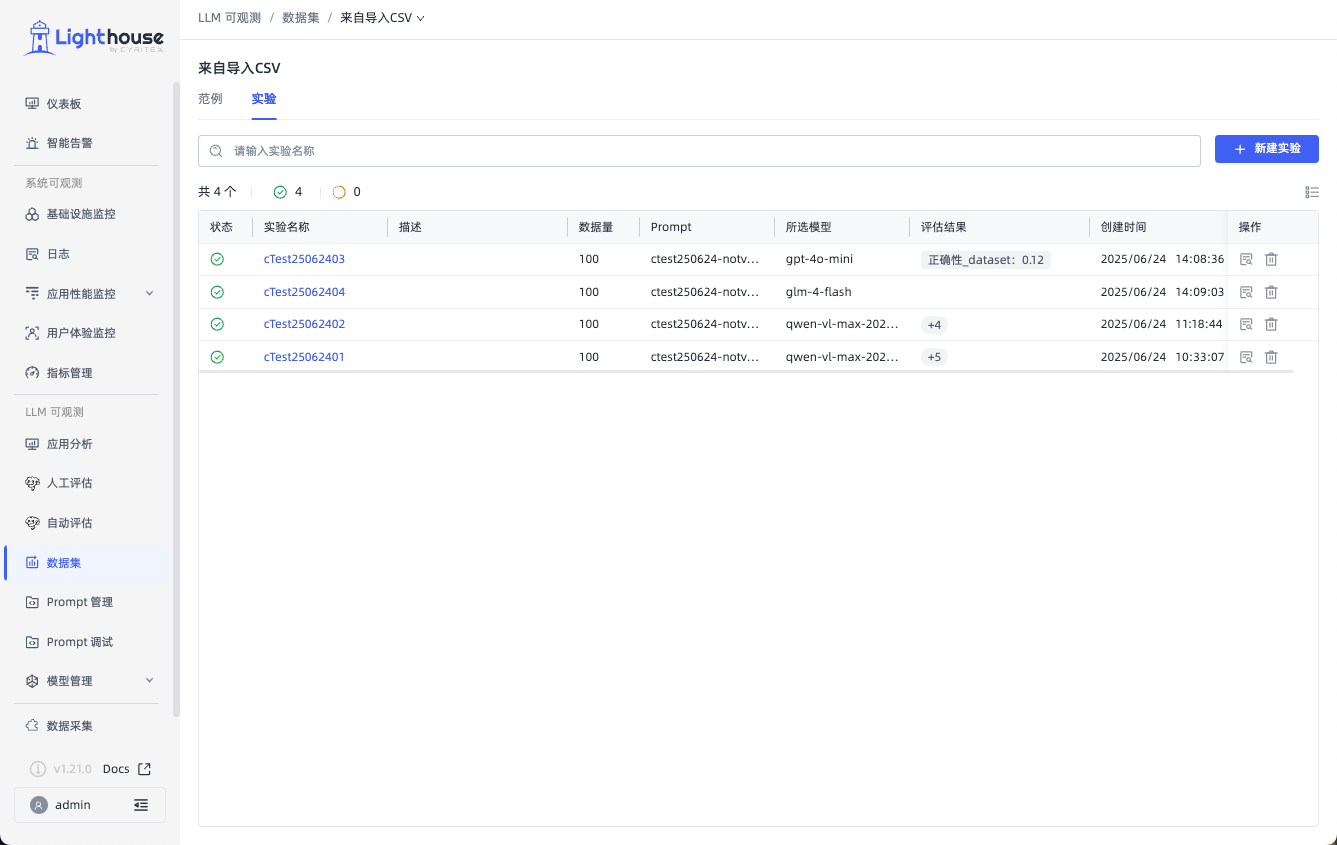Open experiment link cTest25062403
This screenshot has height=845, width=1337.
[x=304, y=259]
